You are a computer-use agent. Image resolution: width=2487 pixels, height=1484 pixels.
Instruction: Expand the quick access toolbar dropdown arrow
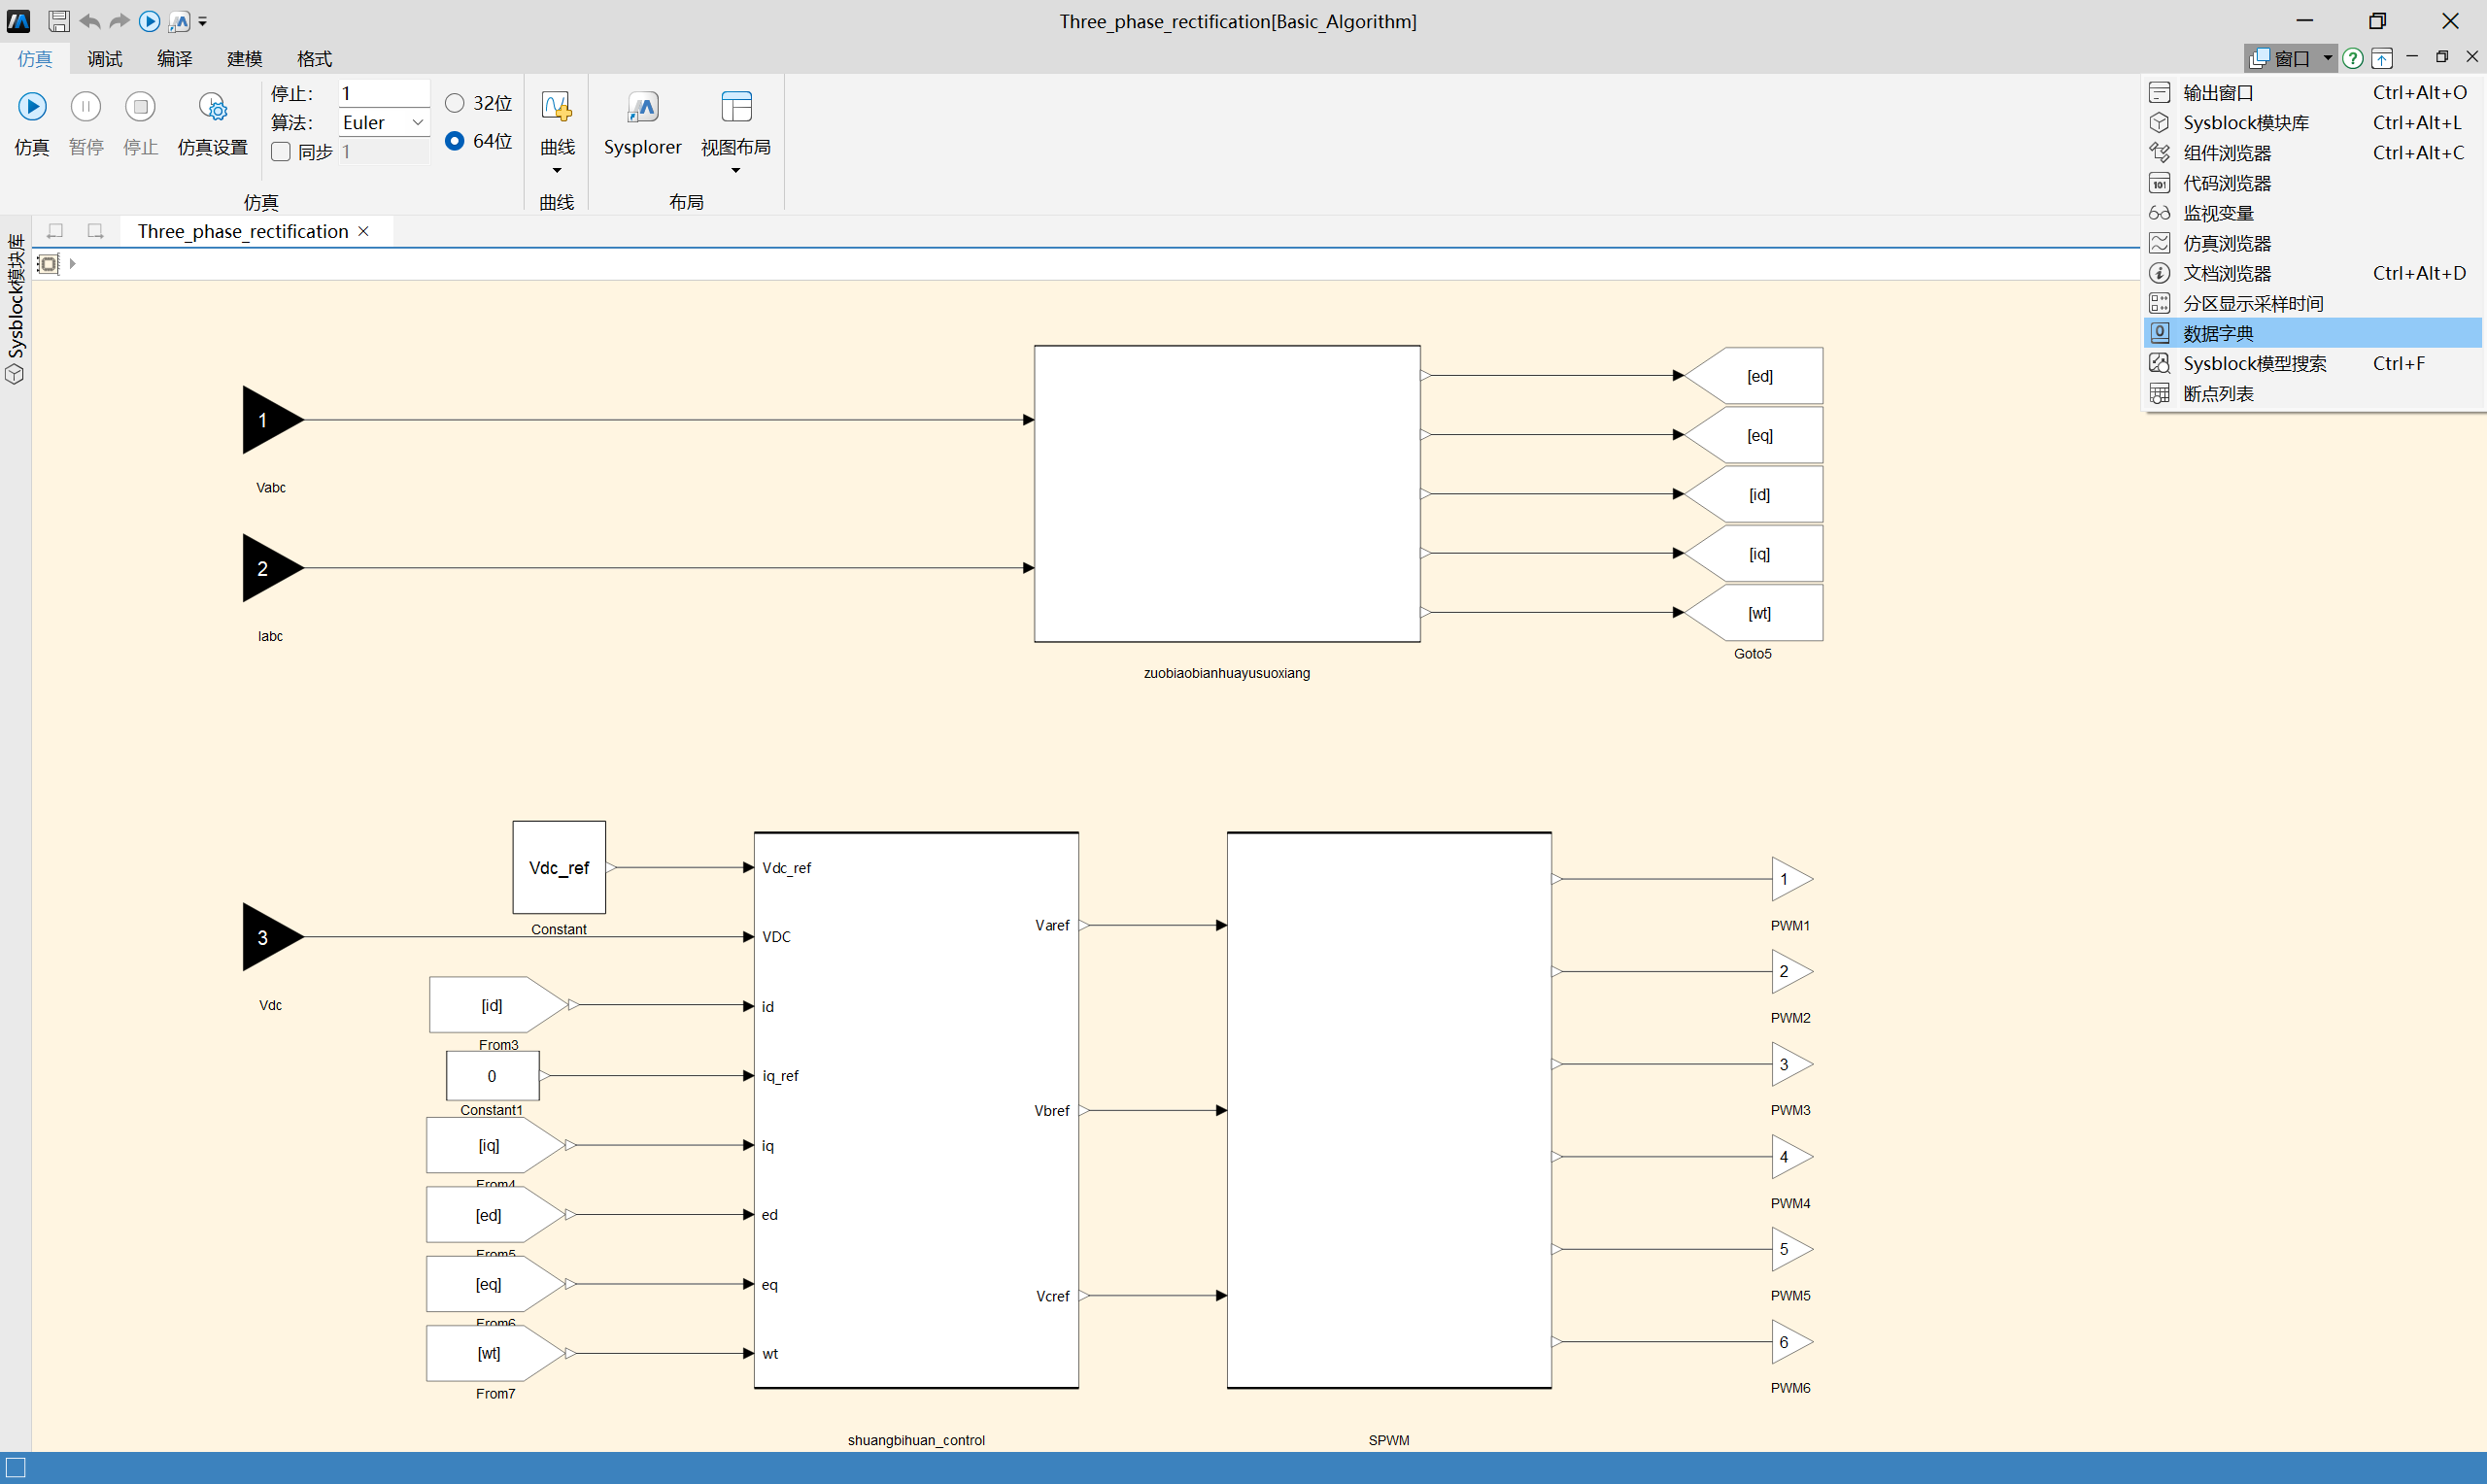tap(203, 21)
